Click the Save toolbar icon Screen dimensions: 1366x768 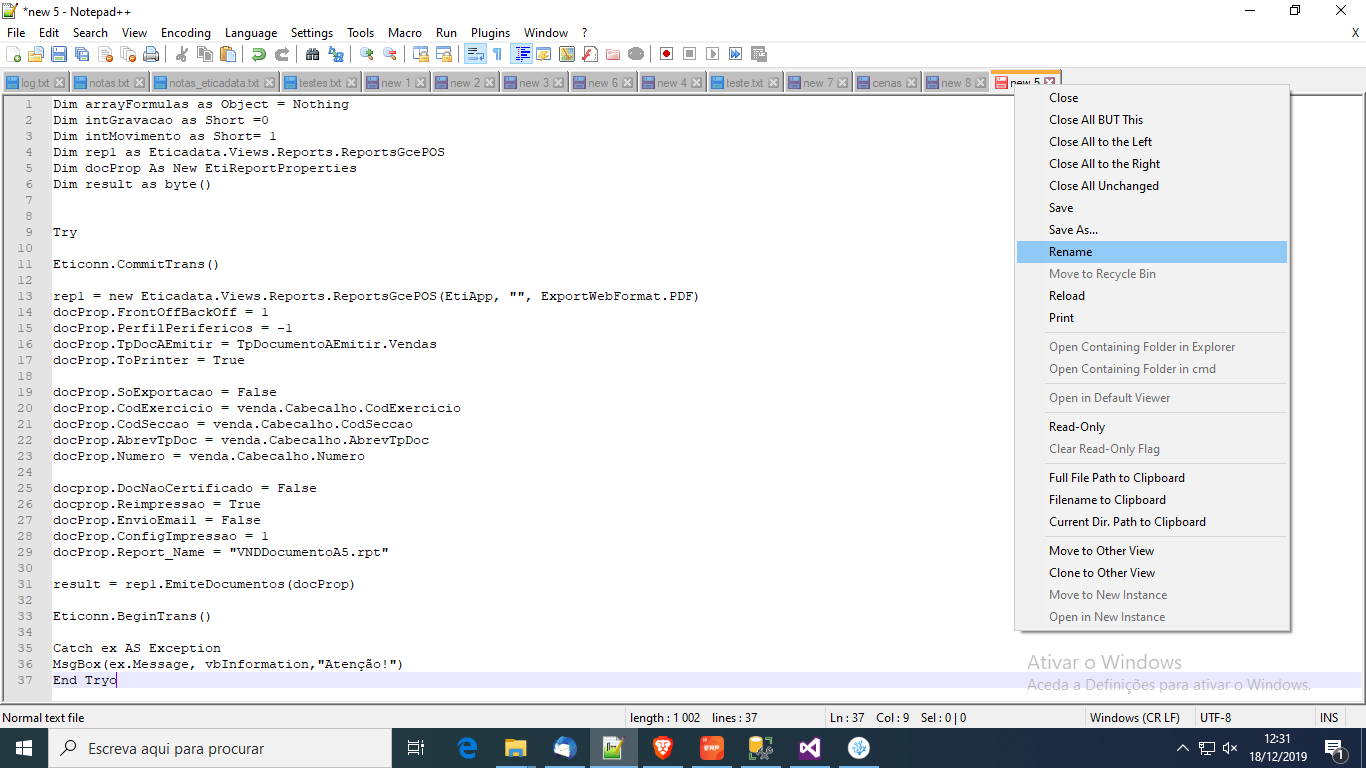(59, 54)
